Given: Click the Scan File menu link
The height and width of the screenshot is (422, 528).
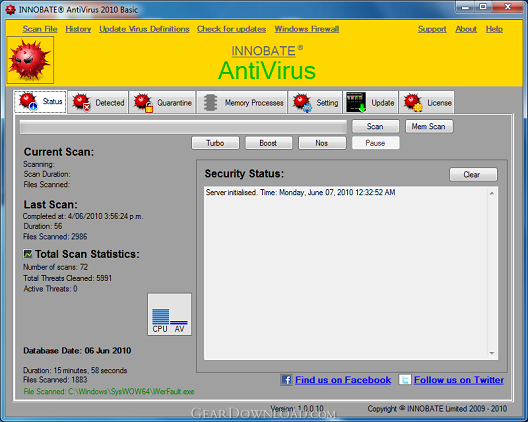Looking at the screenshot, I should 40,29.
